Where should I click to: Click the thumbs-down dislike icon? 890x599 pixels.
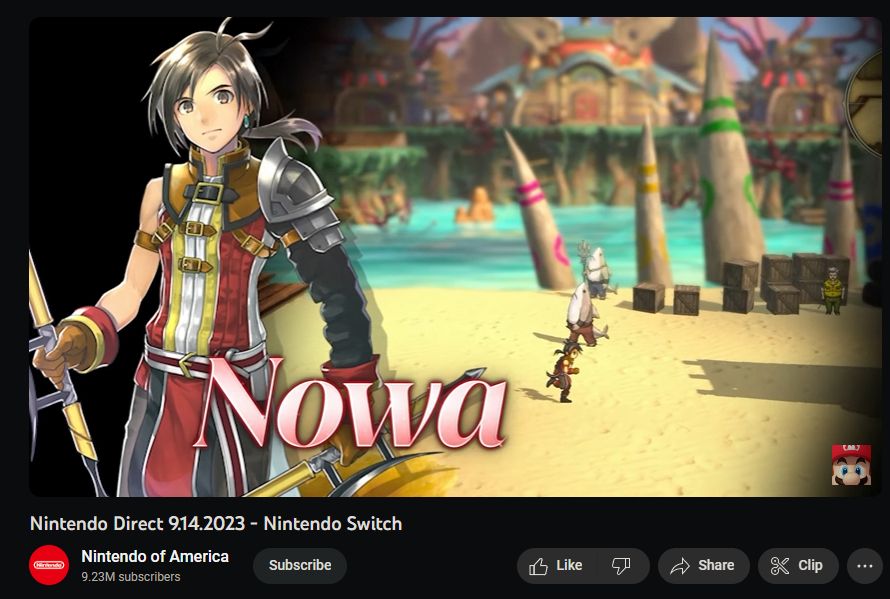pyautogui.click(x=621, y=566)
